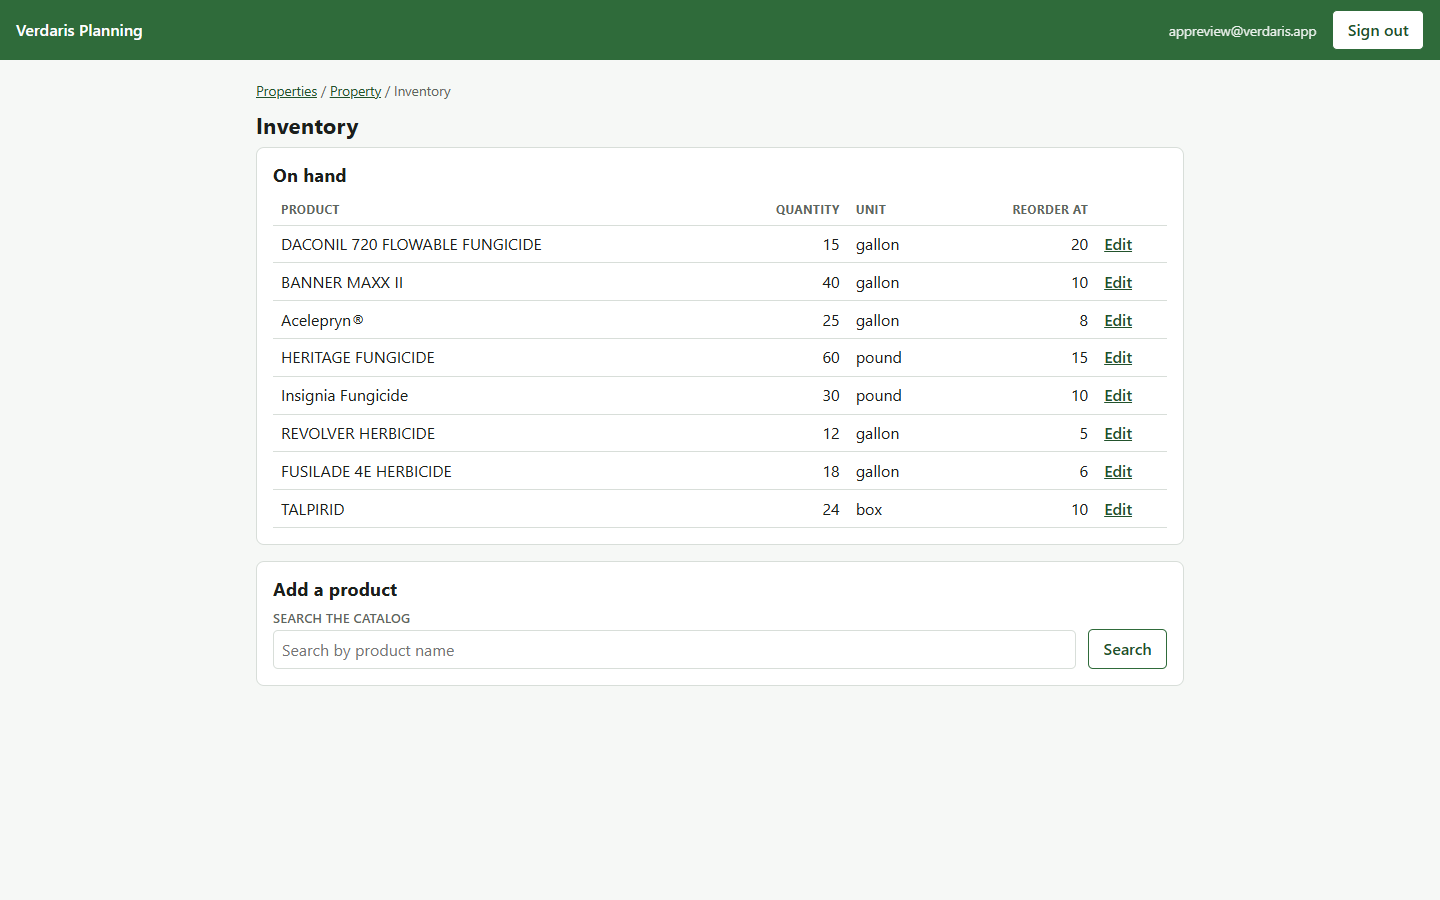
Task: Click the Add a product heading
Action: [x=335, y=590]
